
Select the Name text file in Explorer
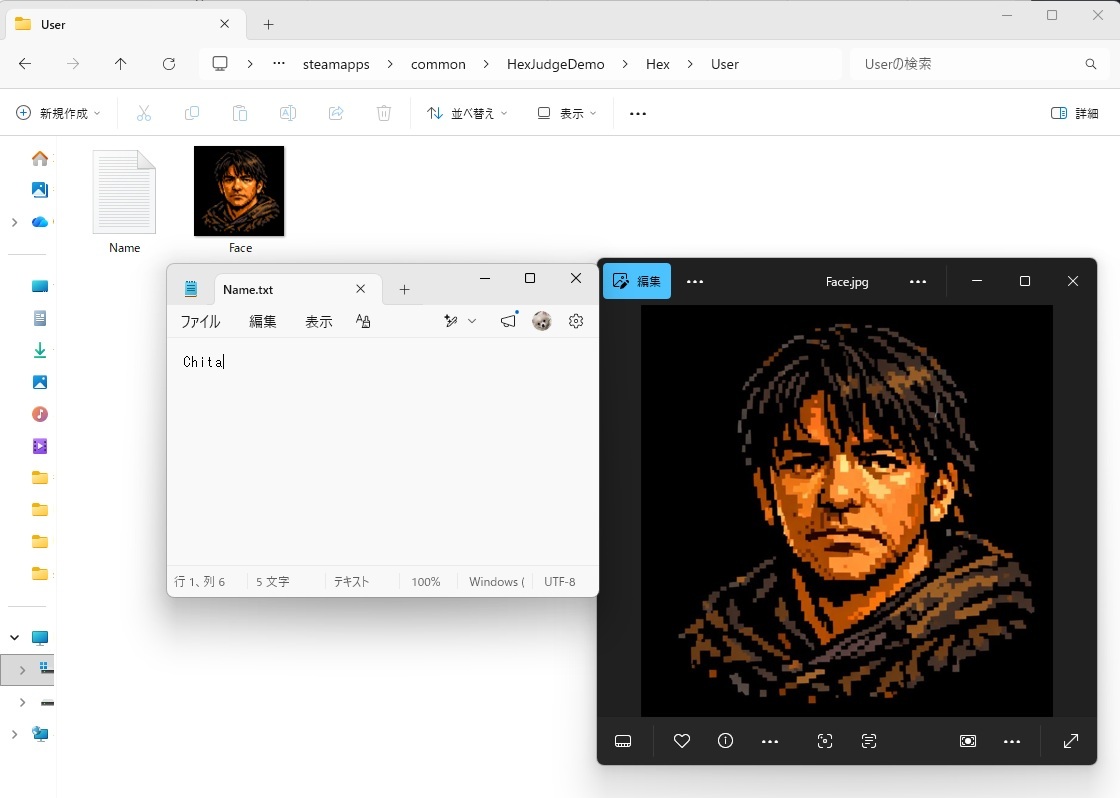(124, 192)
